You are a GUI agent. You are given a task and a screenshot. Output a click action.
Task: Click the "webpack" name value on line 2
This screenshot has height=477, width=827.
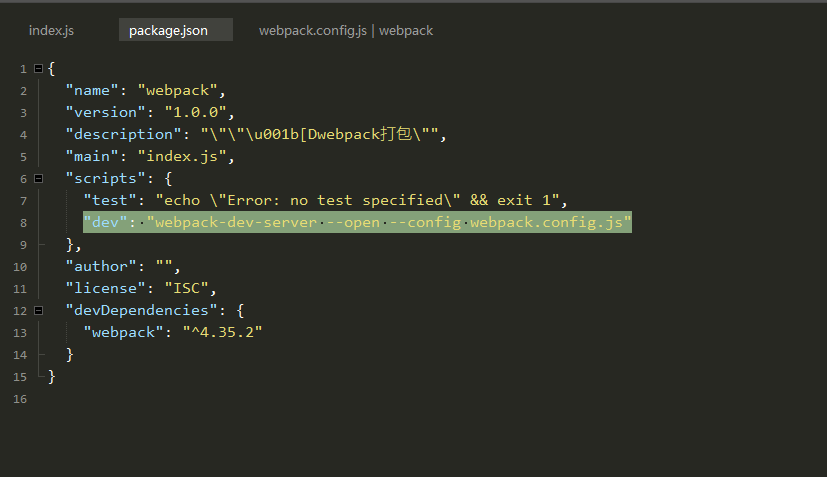pos(177,91)
